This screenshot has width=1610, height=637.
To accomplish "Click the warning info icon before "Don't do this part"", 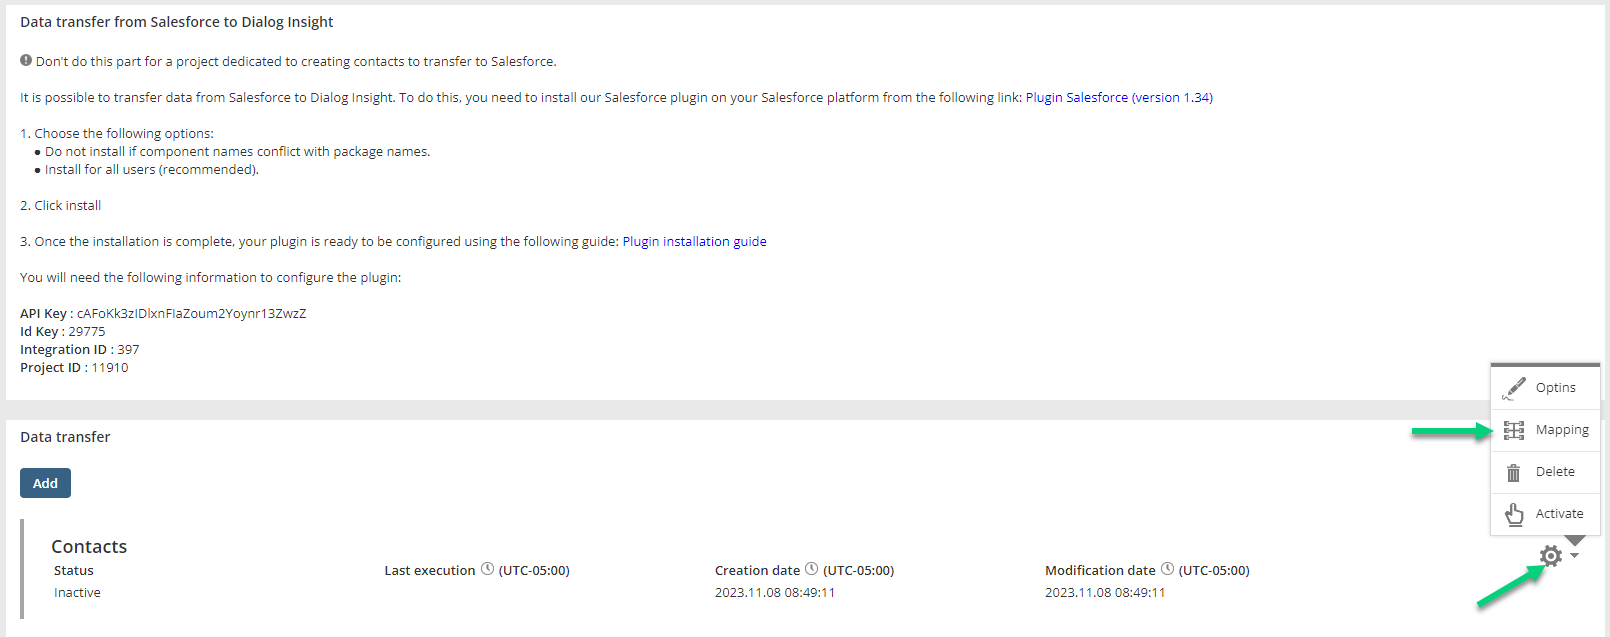I will (26, 60).
